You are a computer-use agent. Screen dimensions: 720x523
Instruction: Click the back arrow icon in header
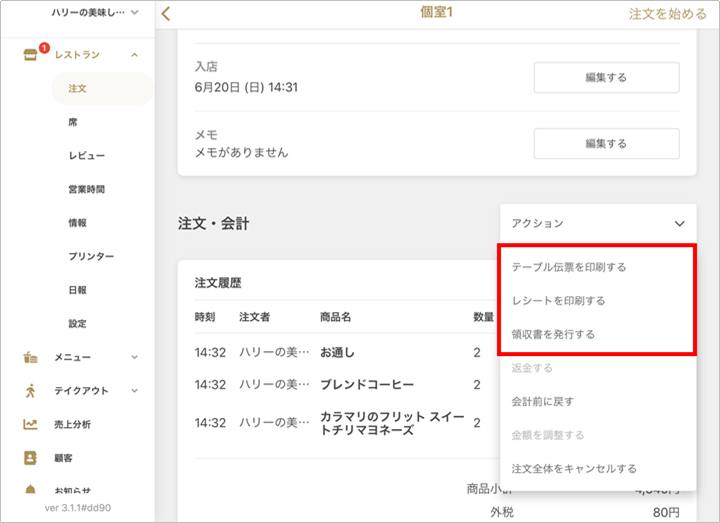pos(166,14)
